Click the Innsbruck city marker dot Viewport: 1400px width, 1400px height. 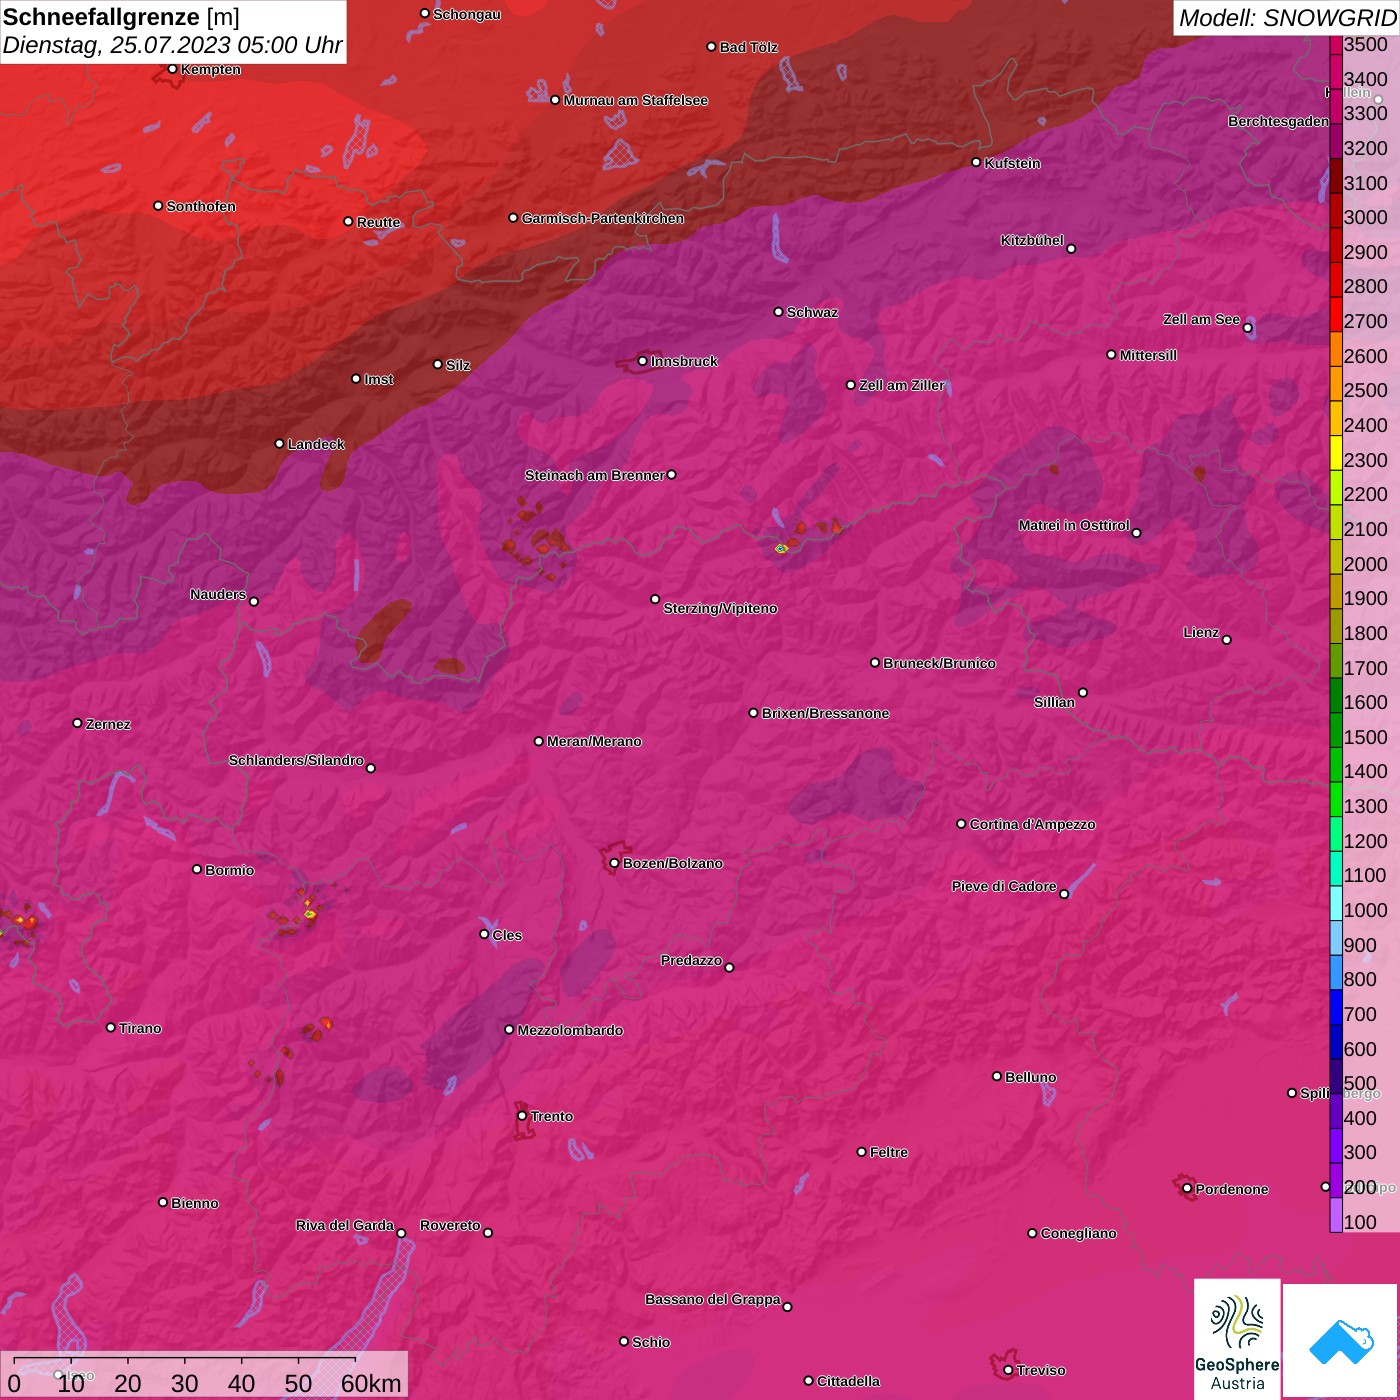click(643, 361)
